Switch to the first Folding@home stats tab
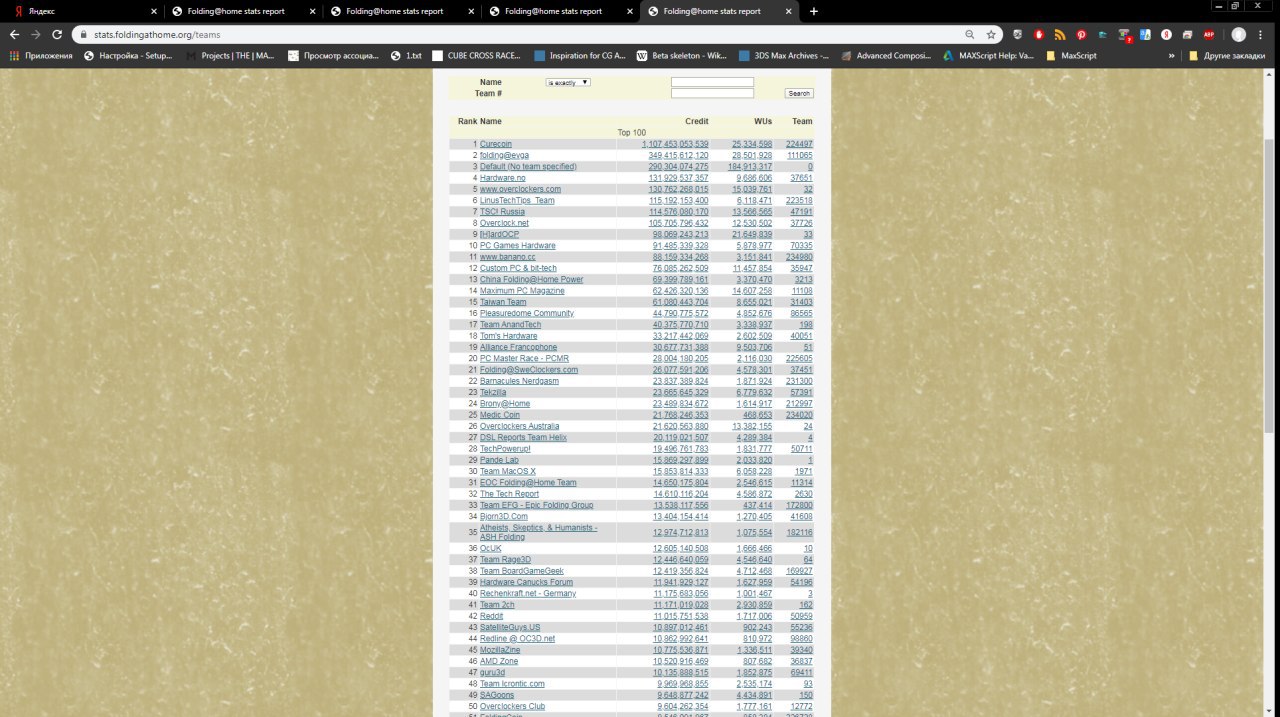The height and width of the screenshot is (717, 1280). (242, 11)
